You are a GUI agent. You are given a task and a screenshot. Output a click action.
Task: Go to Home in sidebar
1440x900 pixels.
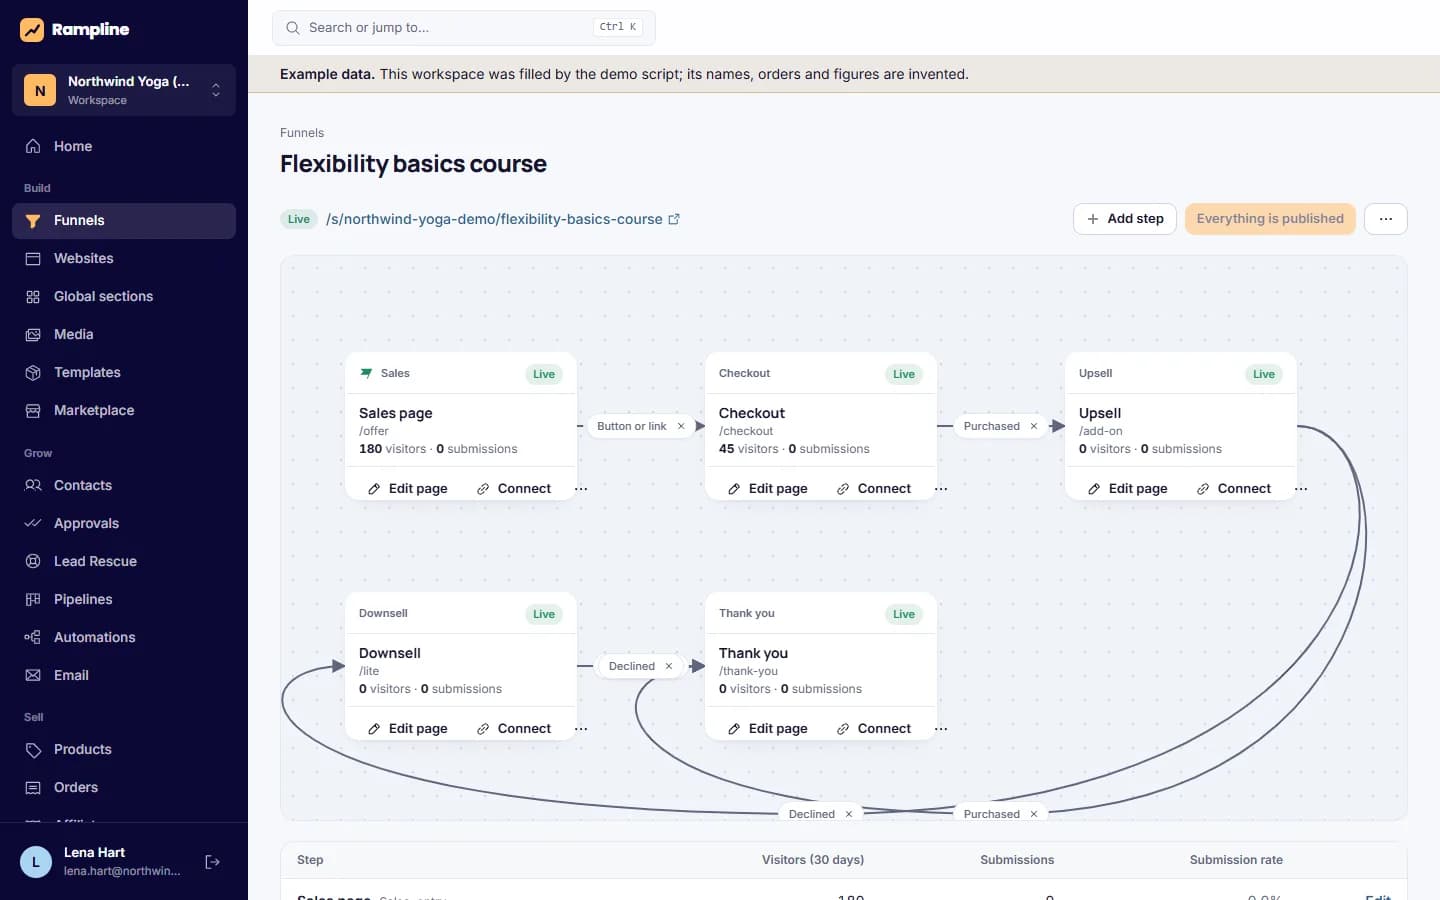pos(124,146)
